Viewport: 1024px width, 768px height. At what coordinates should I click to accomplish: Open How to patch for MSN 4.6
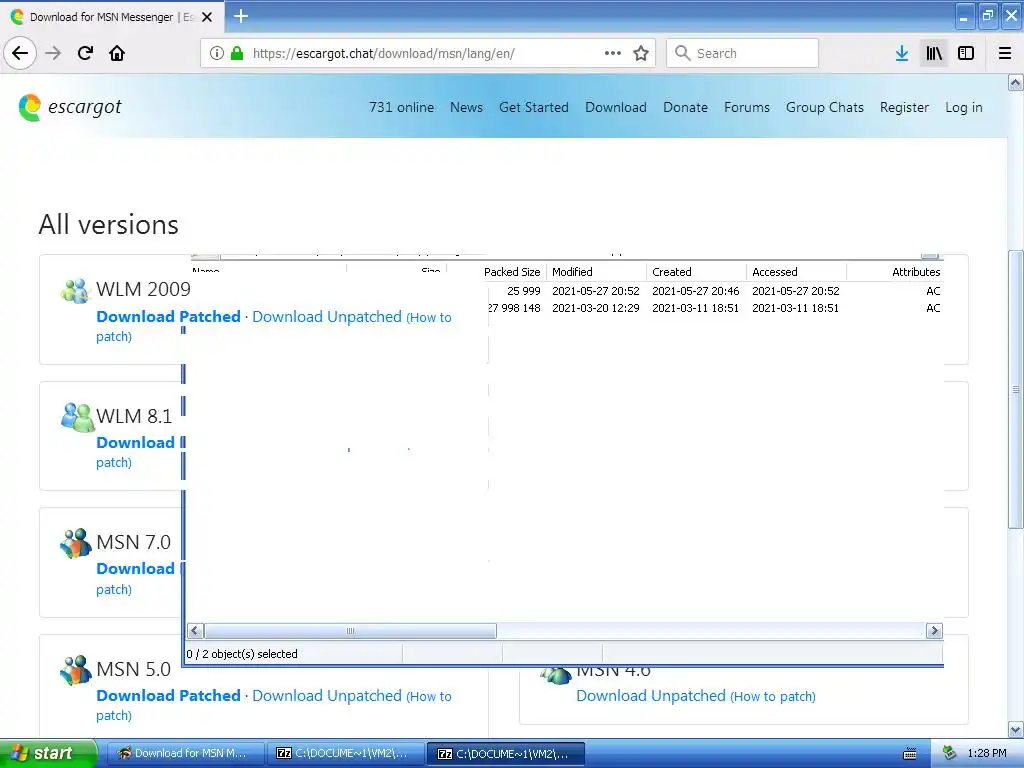point(773,697)
